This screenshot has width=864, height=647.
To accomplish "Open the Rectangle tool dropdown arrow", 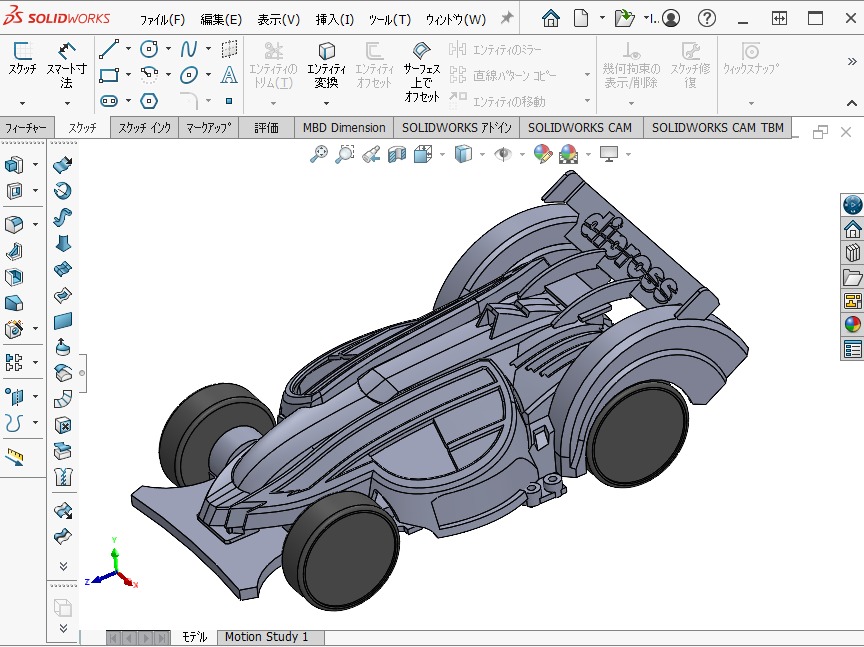I will pos(128,74).
